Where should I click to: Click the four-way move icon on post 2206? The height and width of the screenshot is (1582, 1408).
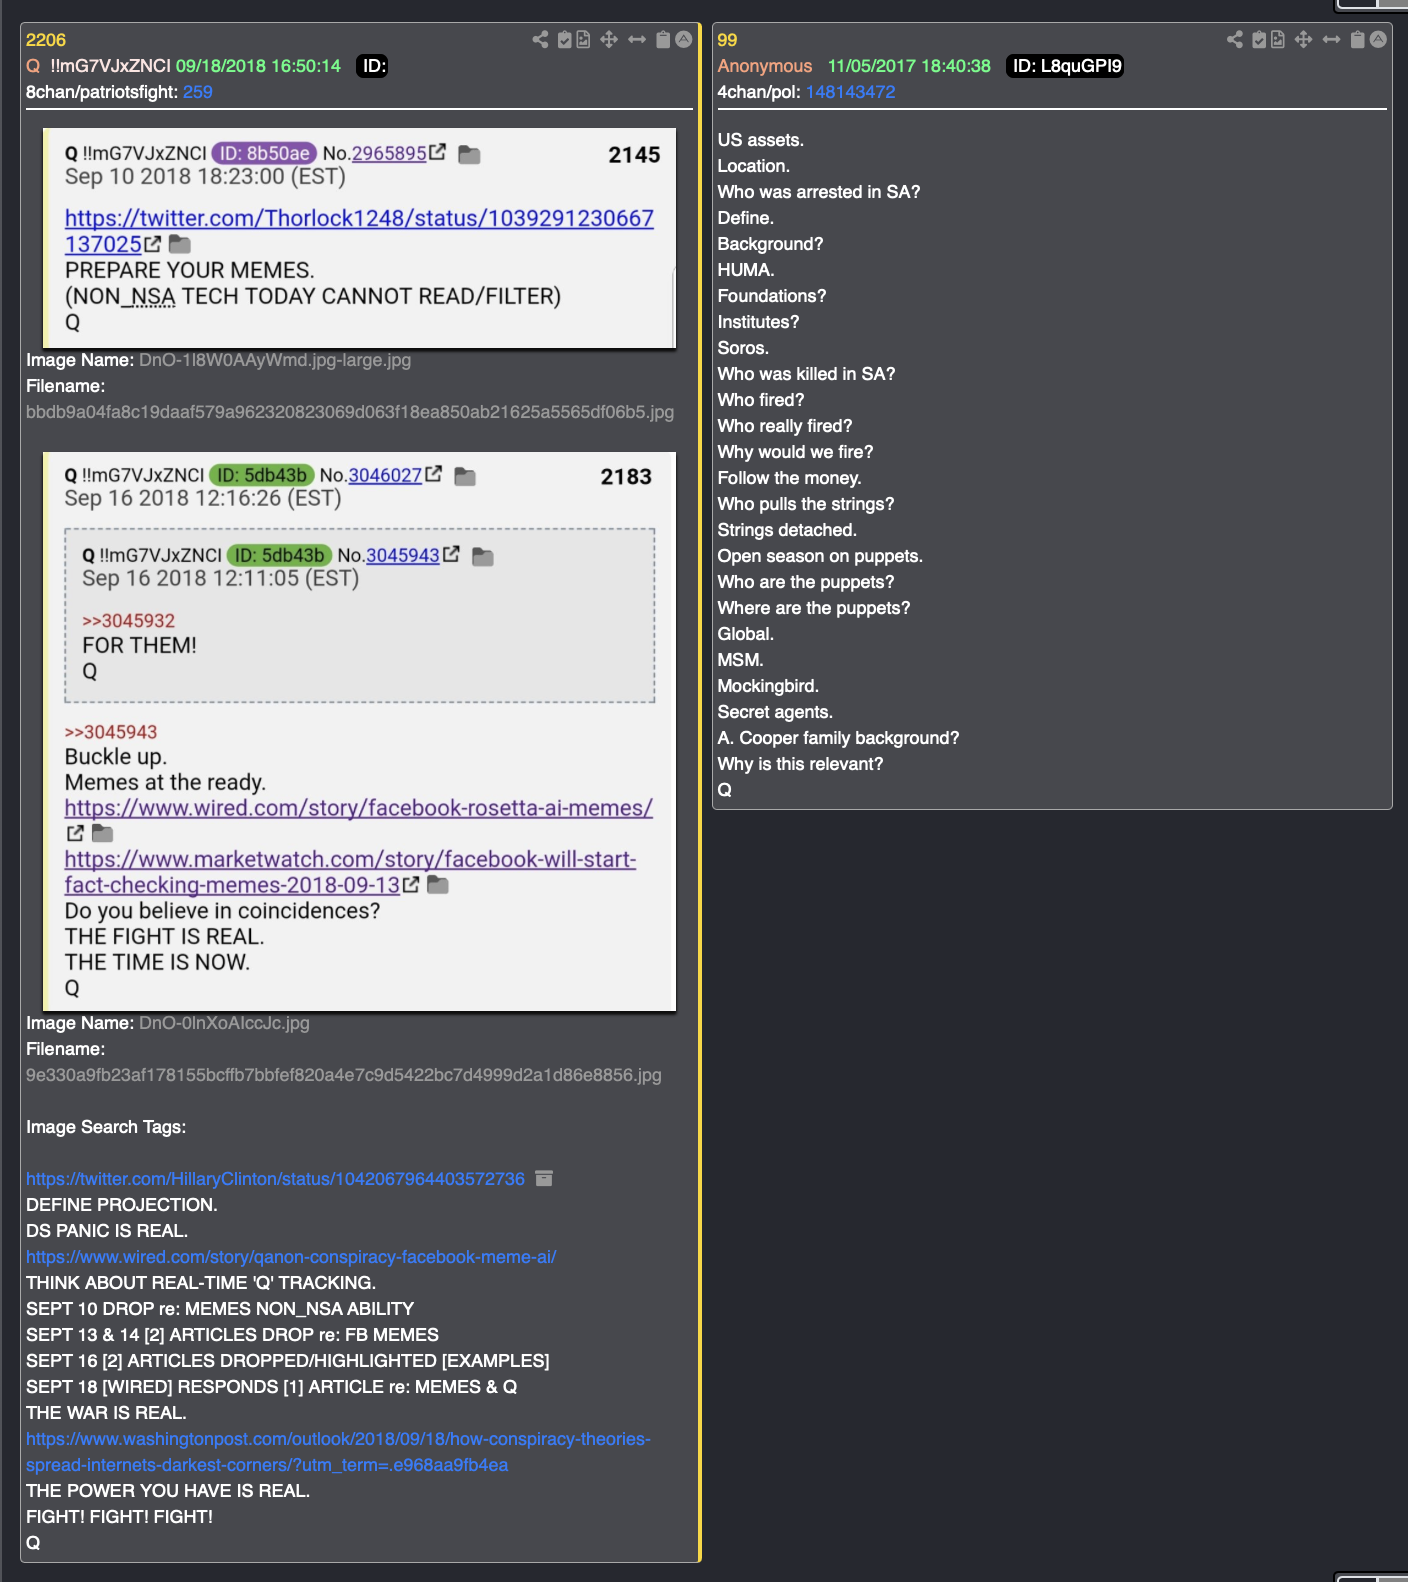coord(609,39)
